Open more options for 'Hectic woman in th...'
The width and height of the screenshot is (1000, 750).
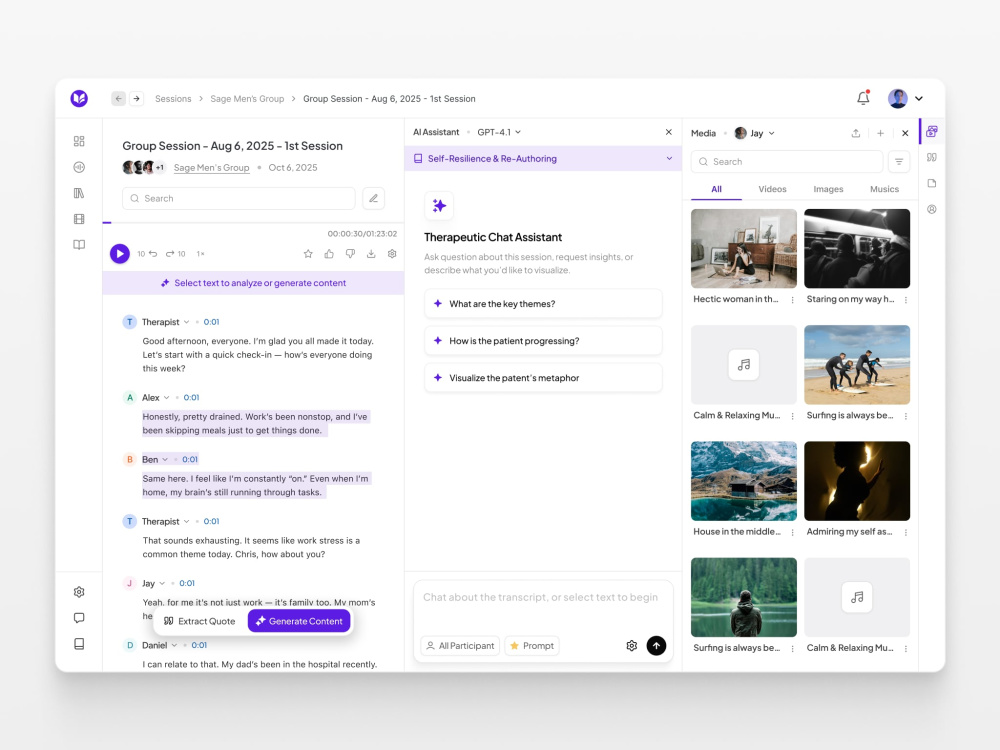tap(792, 299)
